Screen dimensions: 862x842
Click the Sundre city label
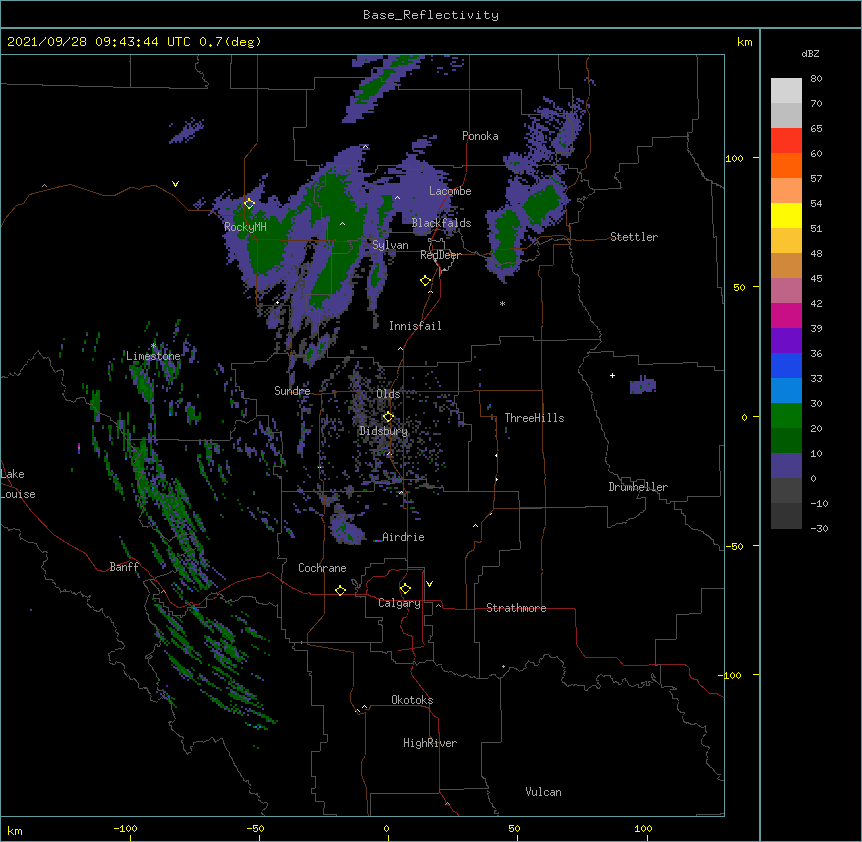click(292, 391)
